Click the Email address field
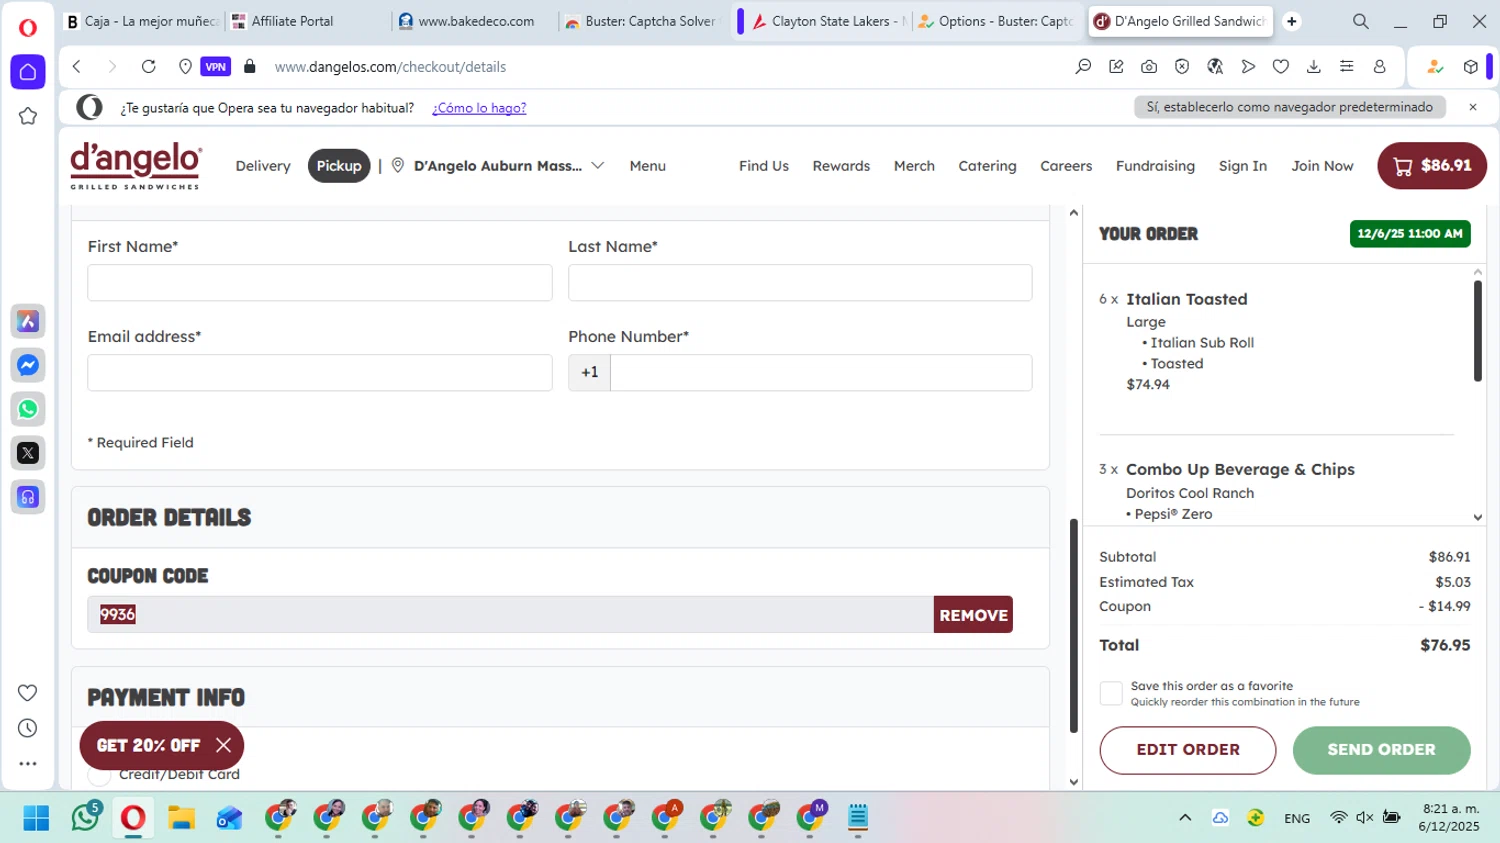Image resolution: width=1500 pixels, height=843 pixels. (x=320, y=373)
